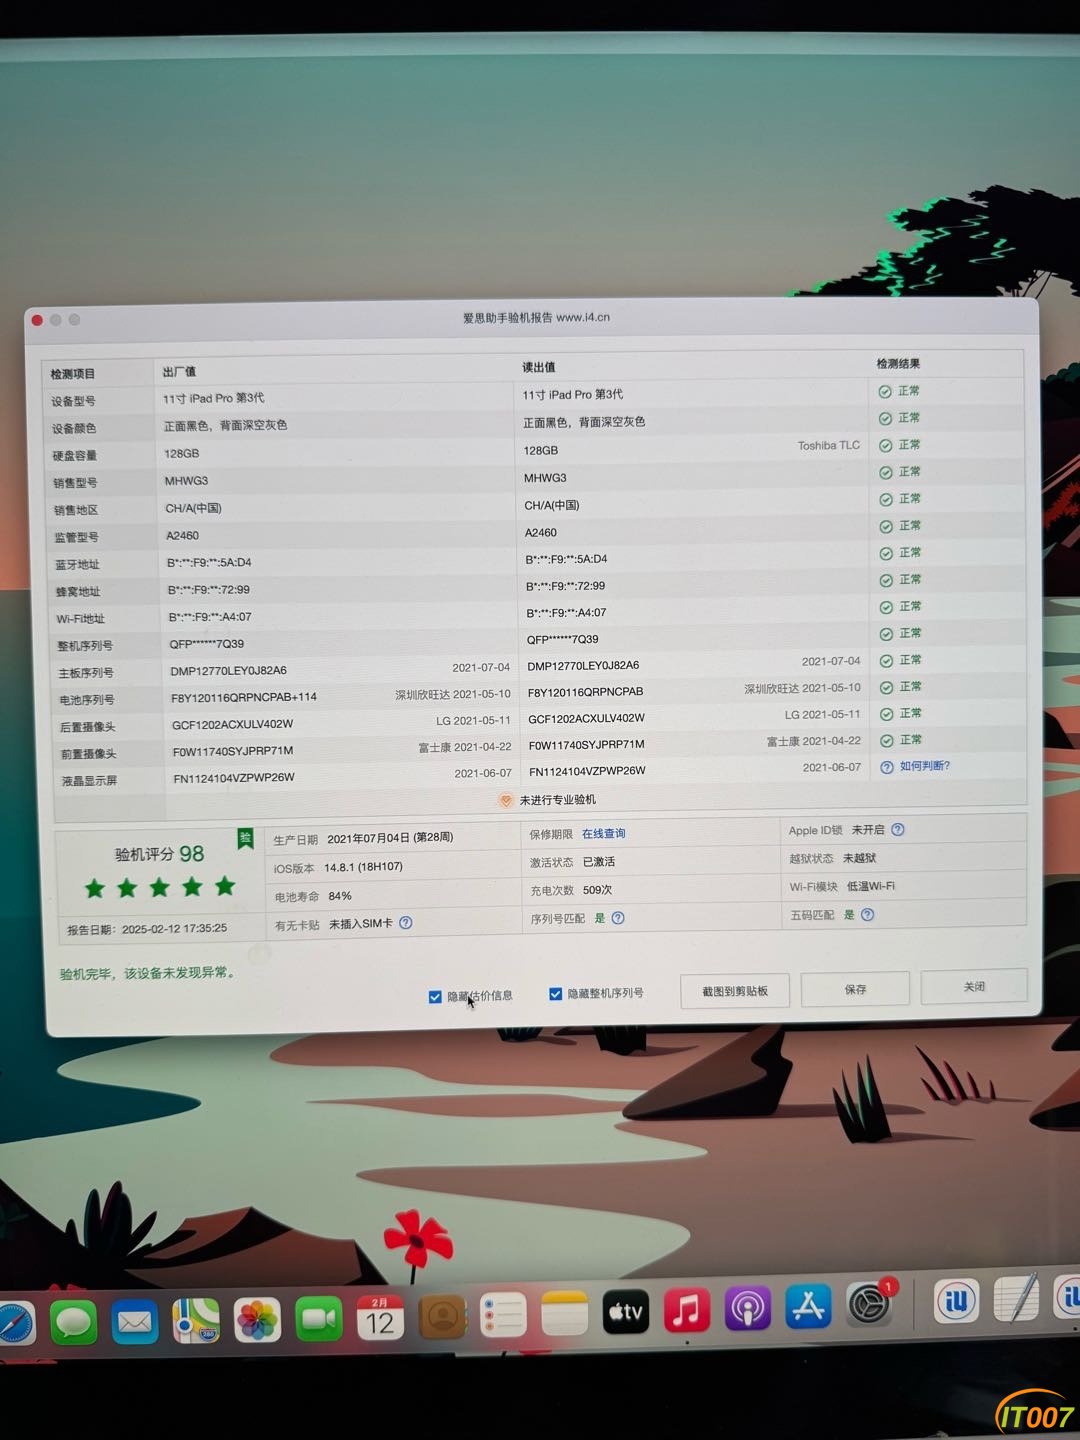Select the 出厂值 column header
1080x1440 pixels.
[x=179, y=371]
